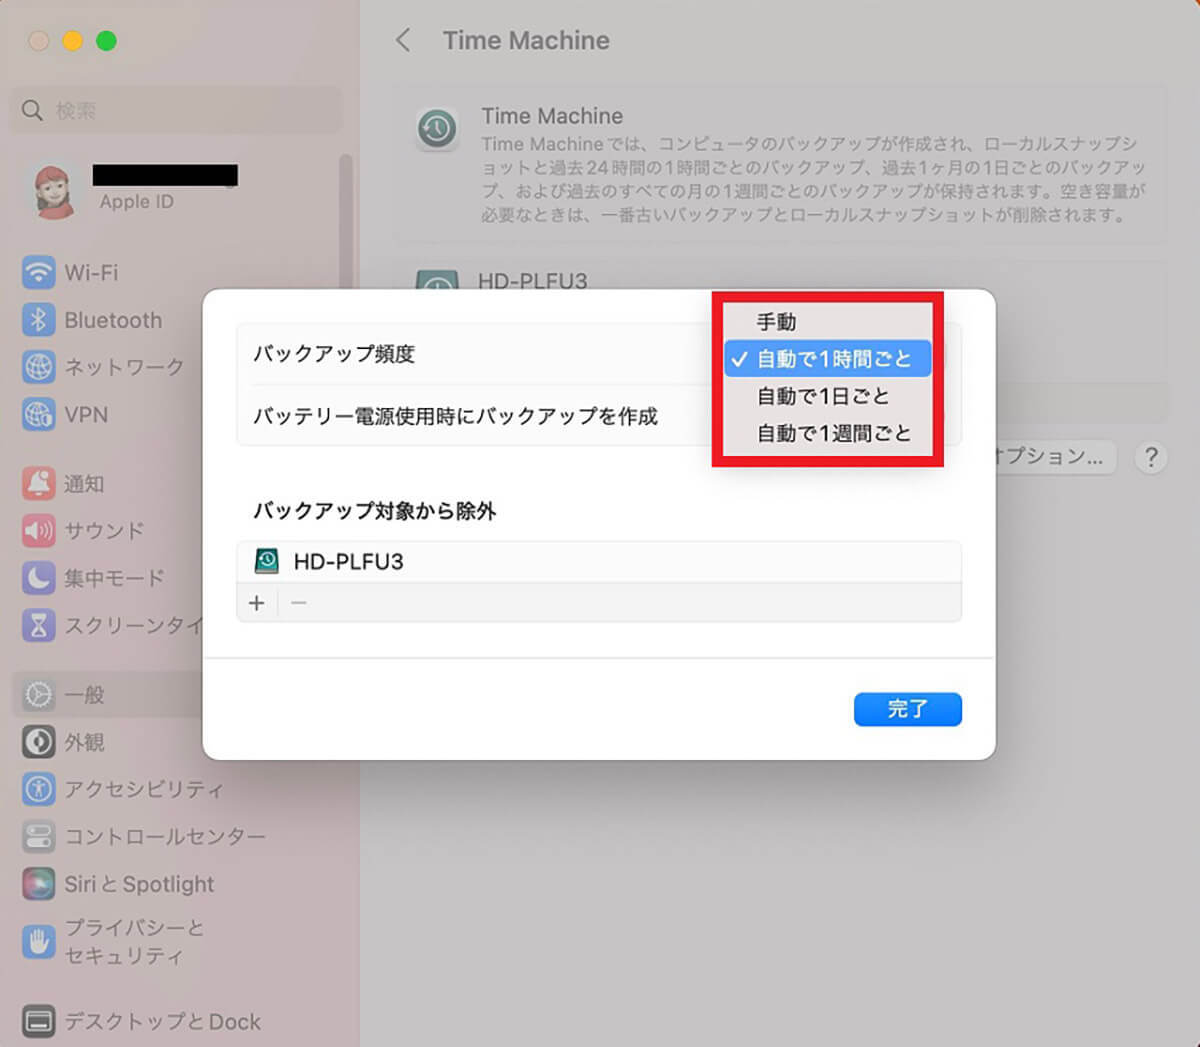
Task: Go back with the chevron arrow
Action: (403, 40)
